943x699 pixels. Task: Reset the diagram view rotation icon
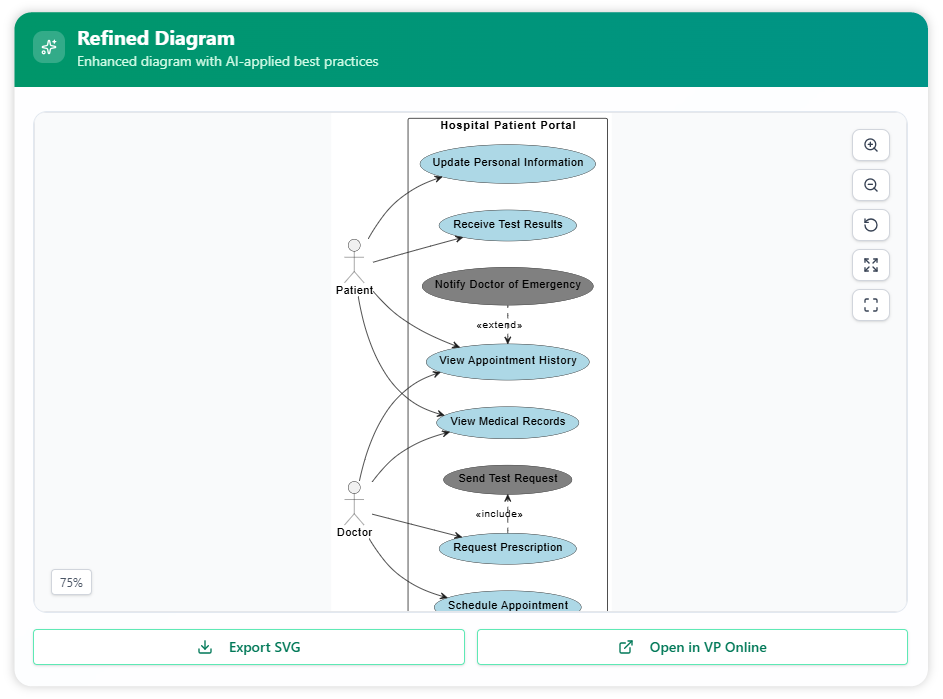tap(870, 225)
